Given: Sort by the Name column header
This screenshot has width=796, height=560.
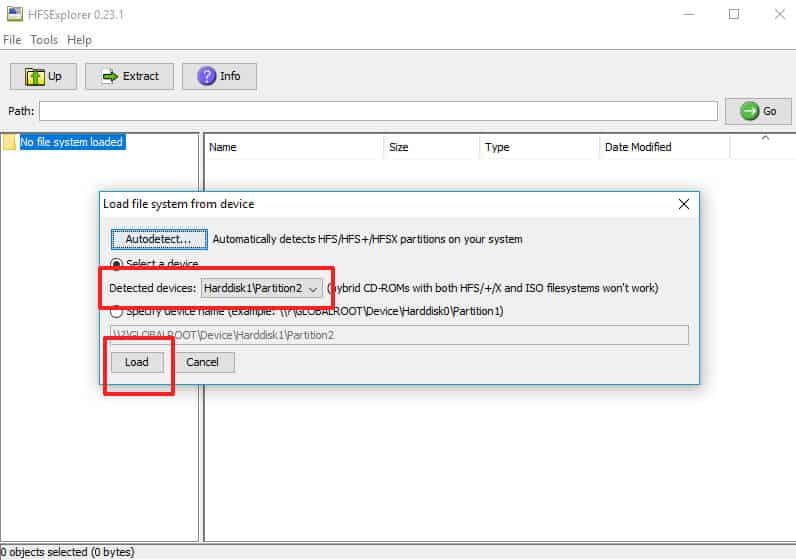Looking at the screenshot, I should pos(295,147).
